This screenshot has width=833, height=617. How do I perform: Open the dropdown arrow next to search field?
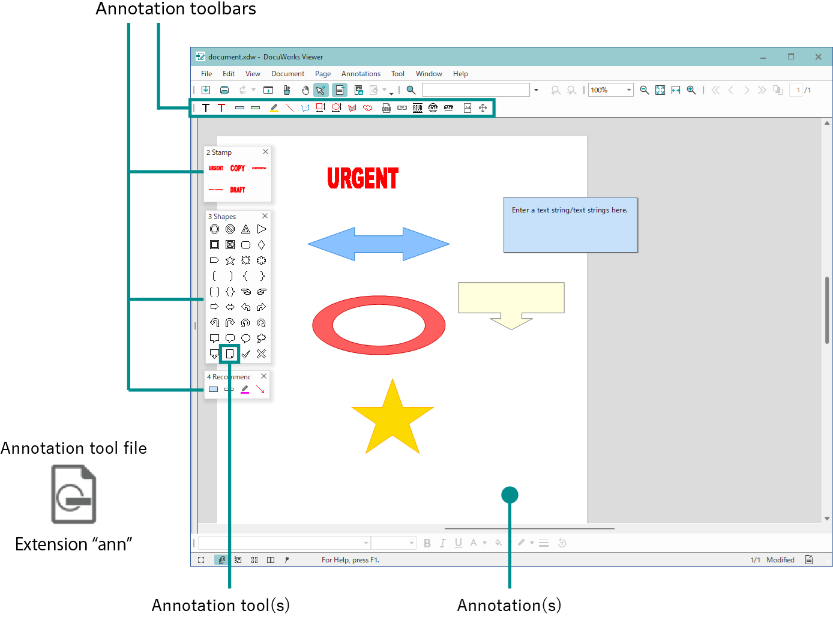536,89
